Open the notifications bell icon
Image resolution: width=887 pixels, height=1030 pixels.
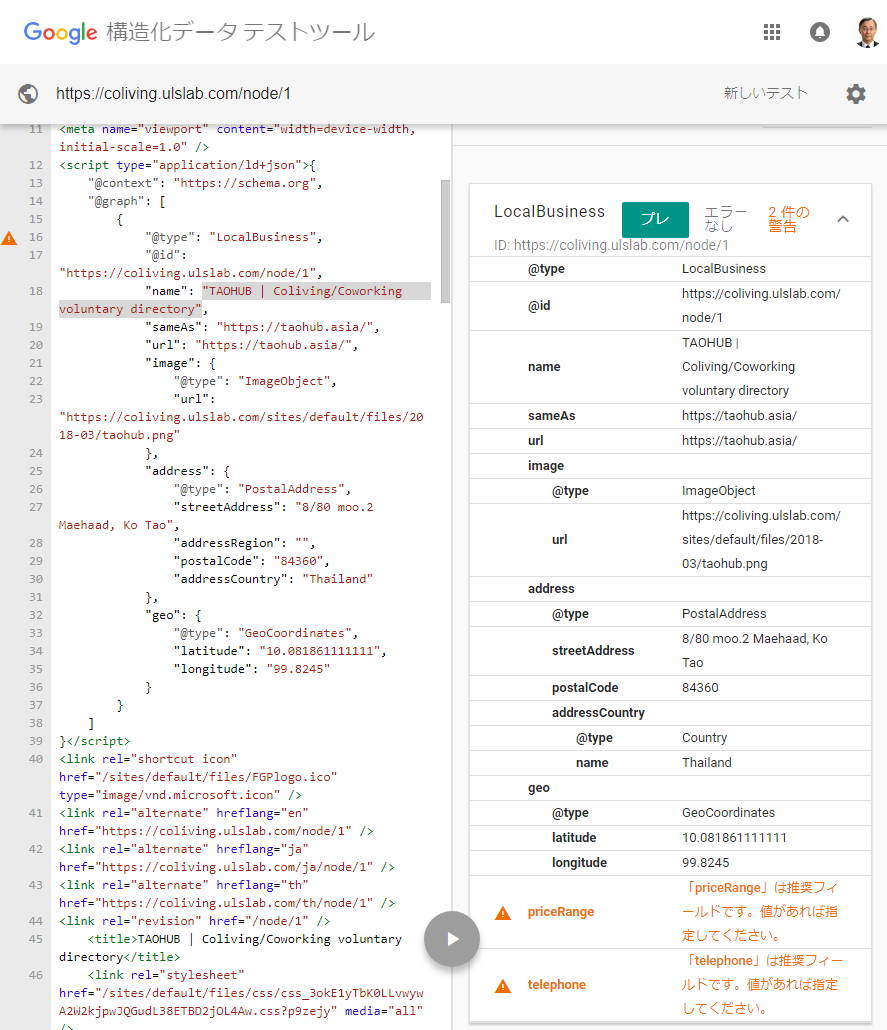819,32
